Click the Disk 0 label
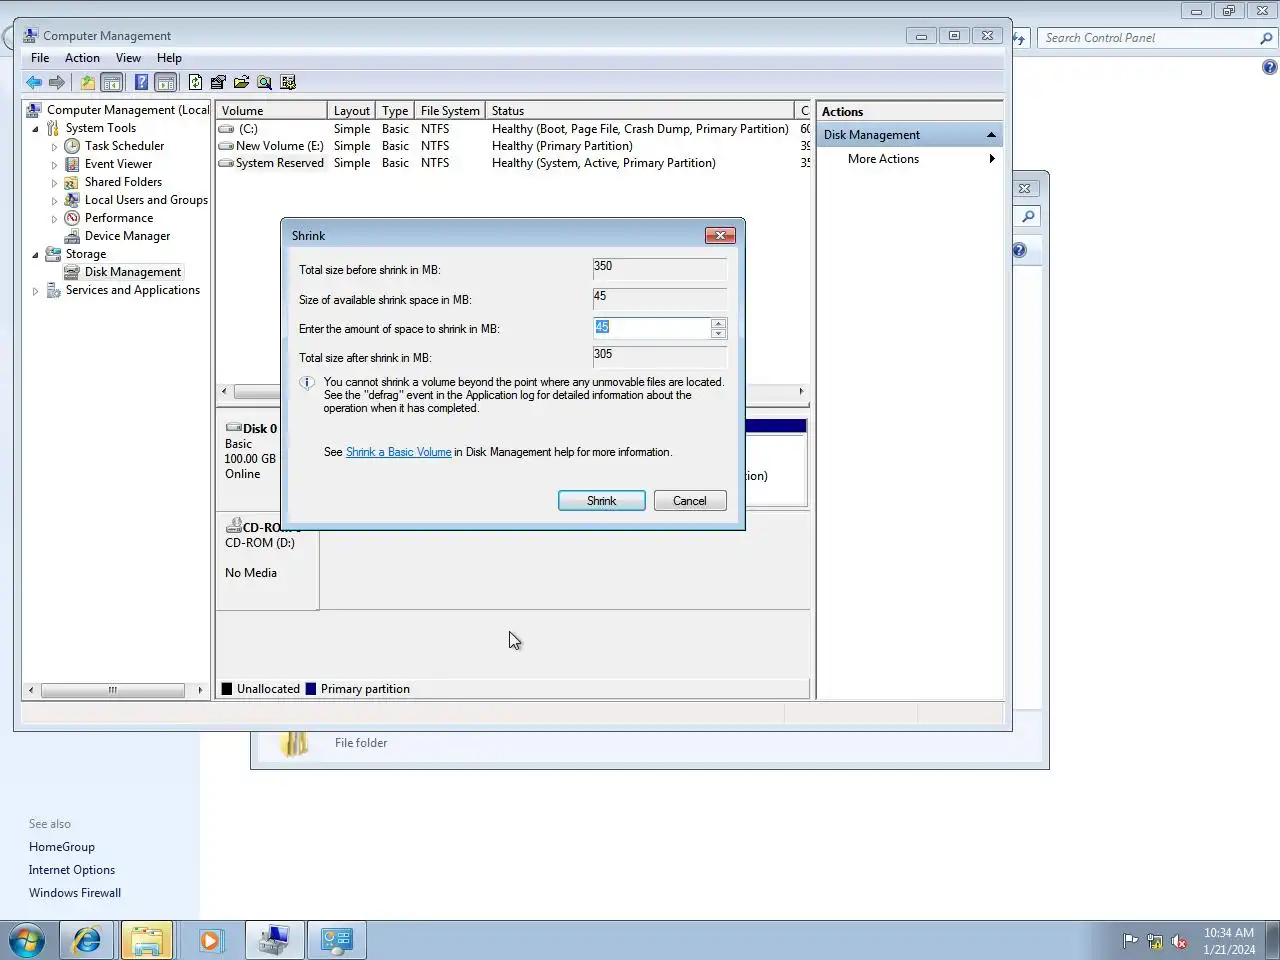This screenshot has width=1280, height=960. [259, 428]
